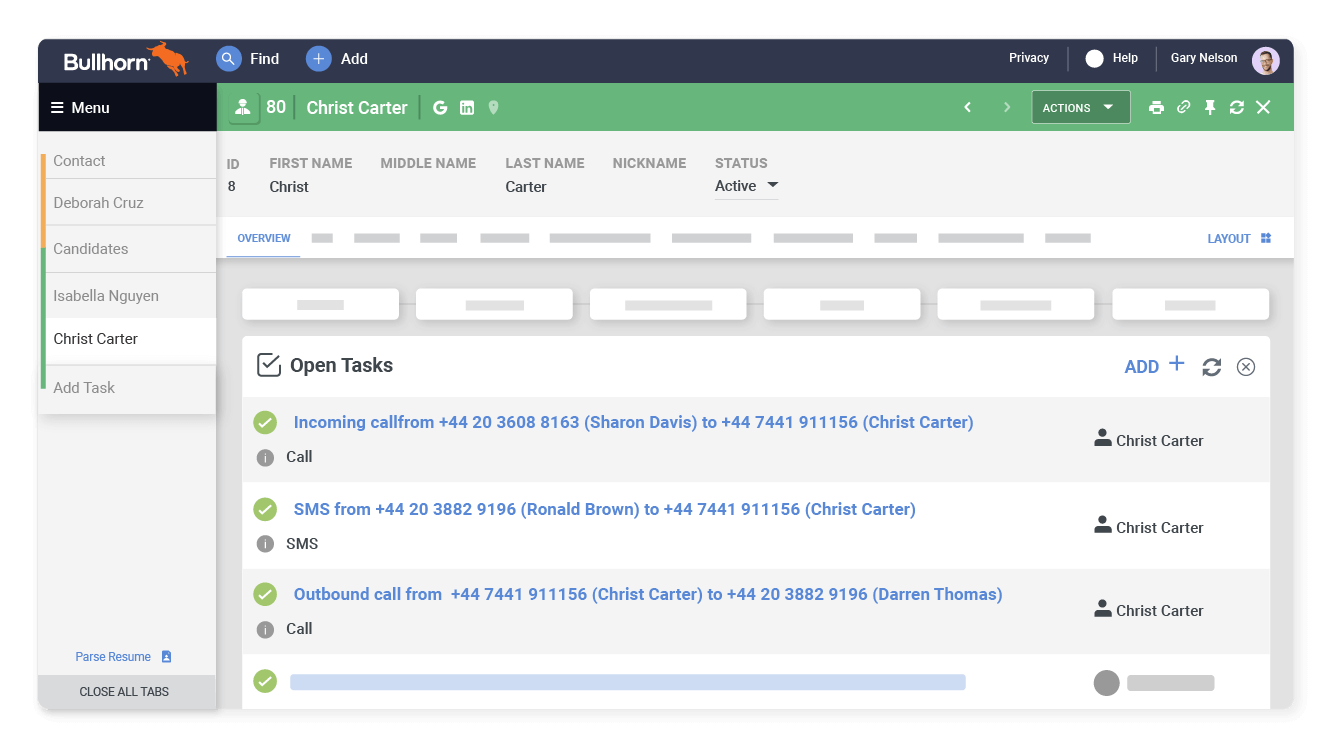
Task: Click the loading progress bar of the fourth task
Action: click(x=628, y=681)
